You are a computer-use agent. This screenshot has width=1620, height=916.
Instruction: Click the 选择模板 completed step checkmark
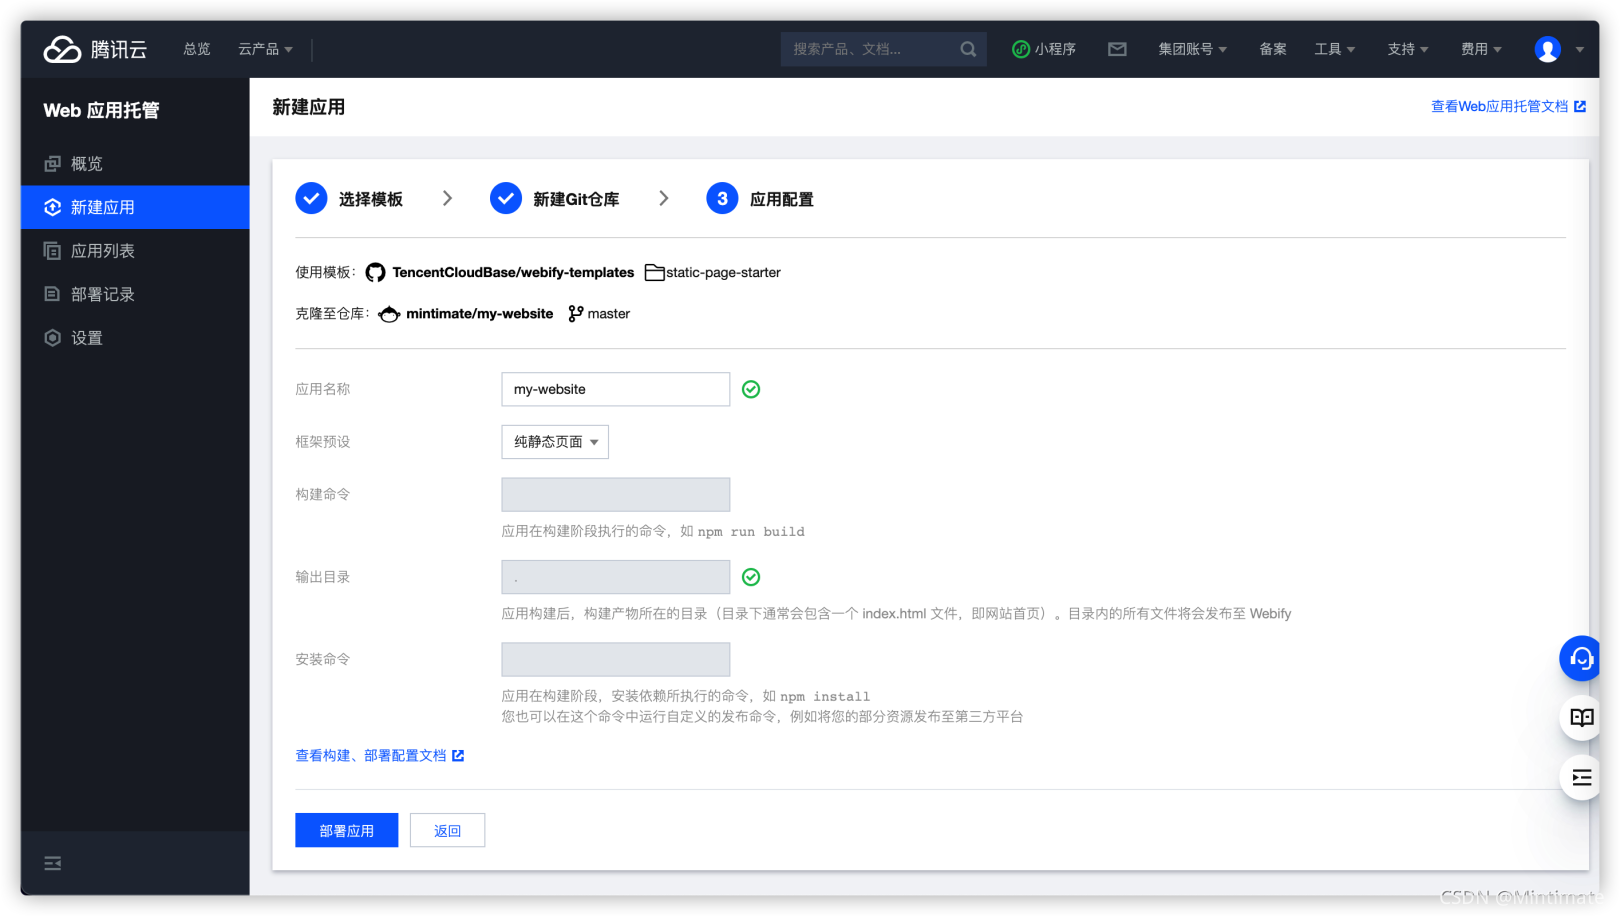pyautogui.click(x=311, y=199)
